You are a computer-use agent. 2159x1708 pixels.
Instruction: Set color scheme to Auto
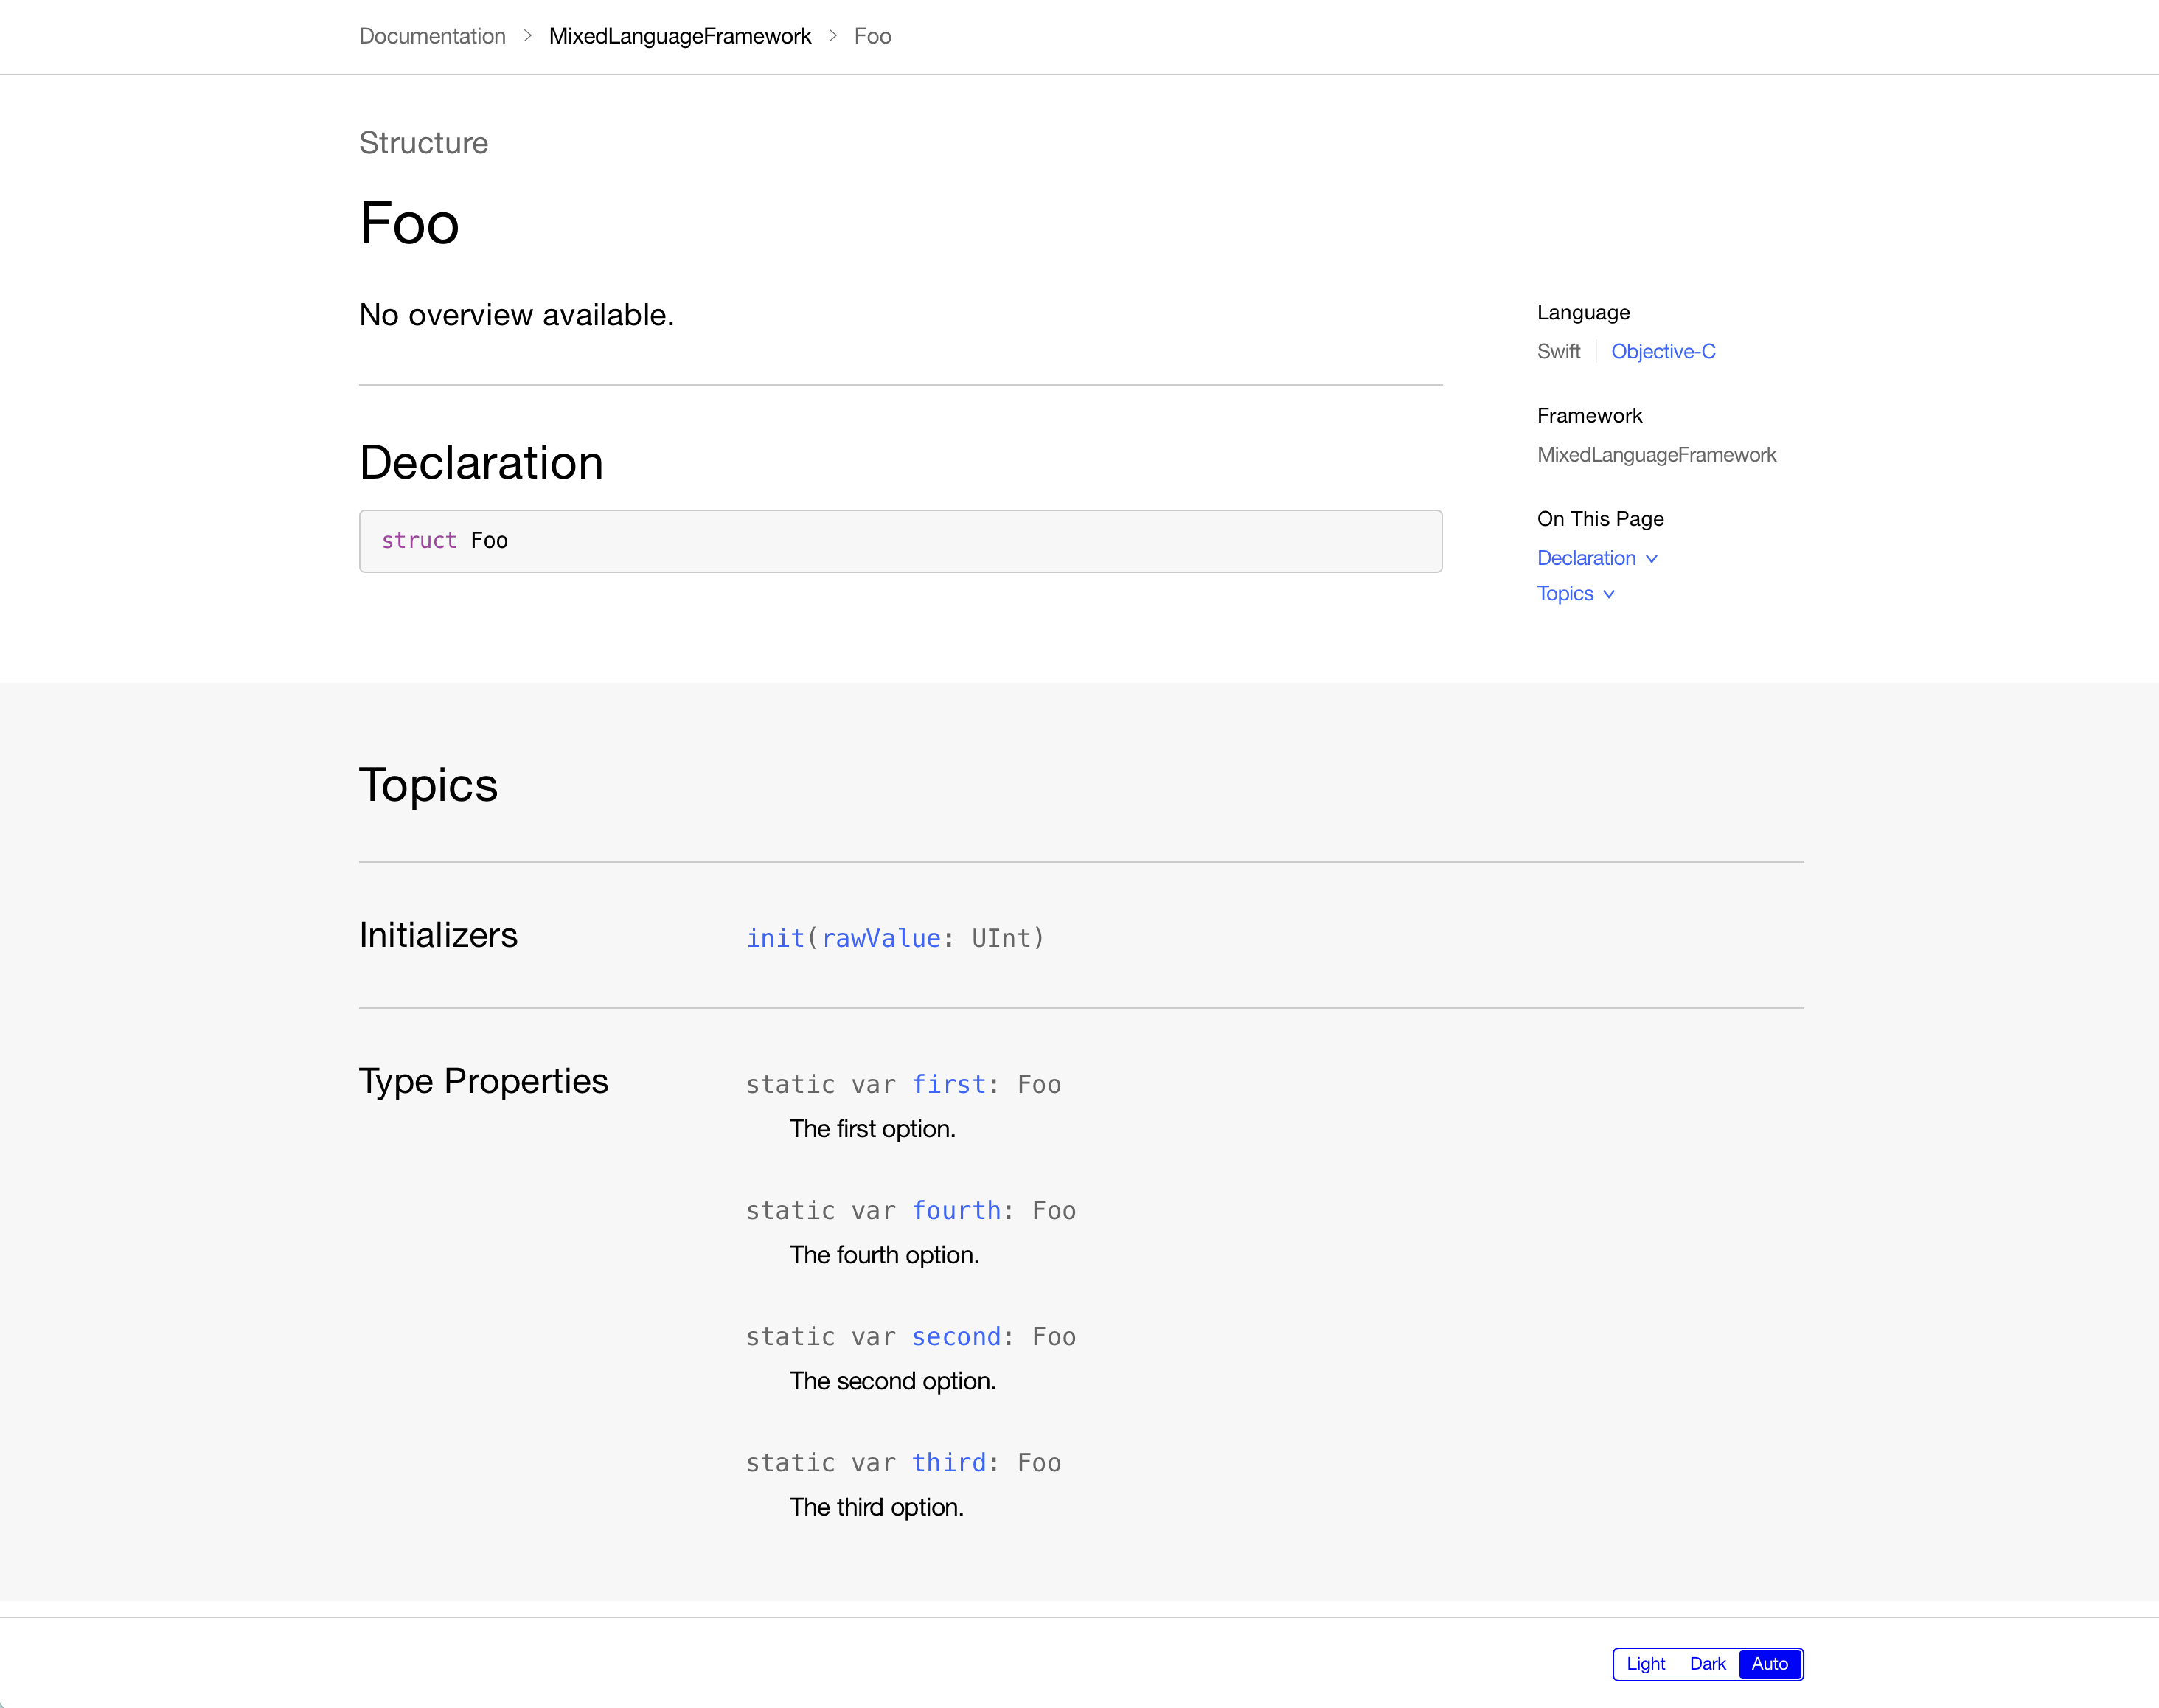tap(1769, 1664)
